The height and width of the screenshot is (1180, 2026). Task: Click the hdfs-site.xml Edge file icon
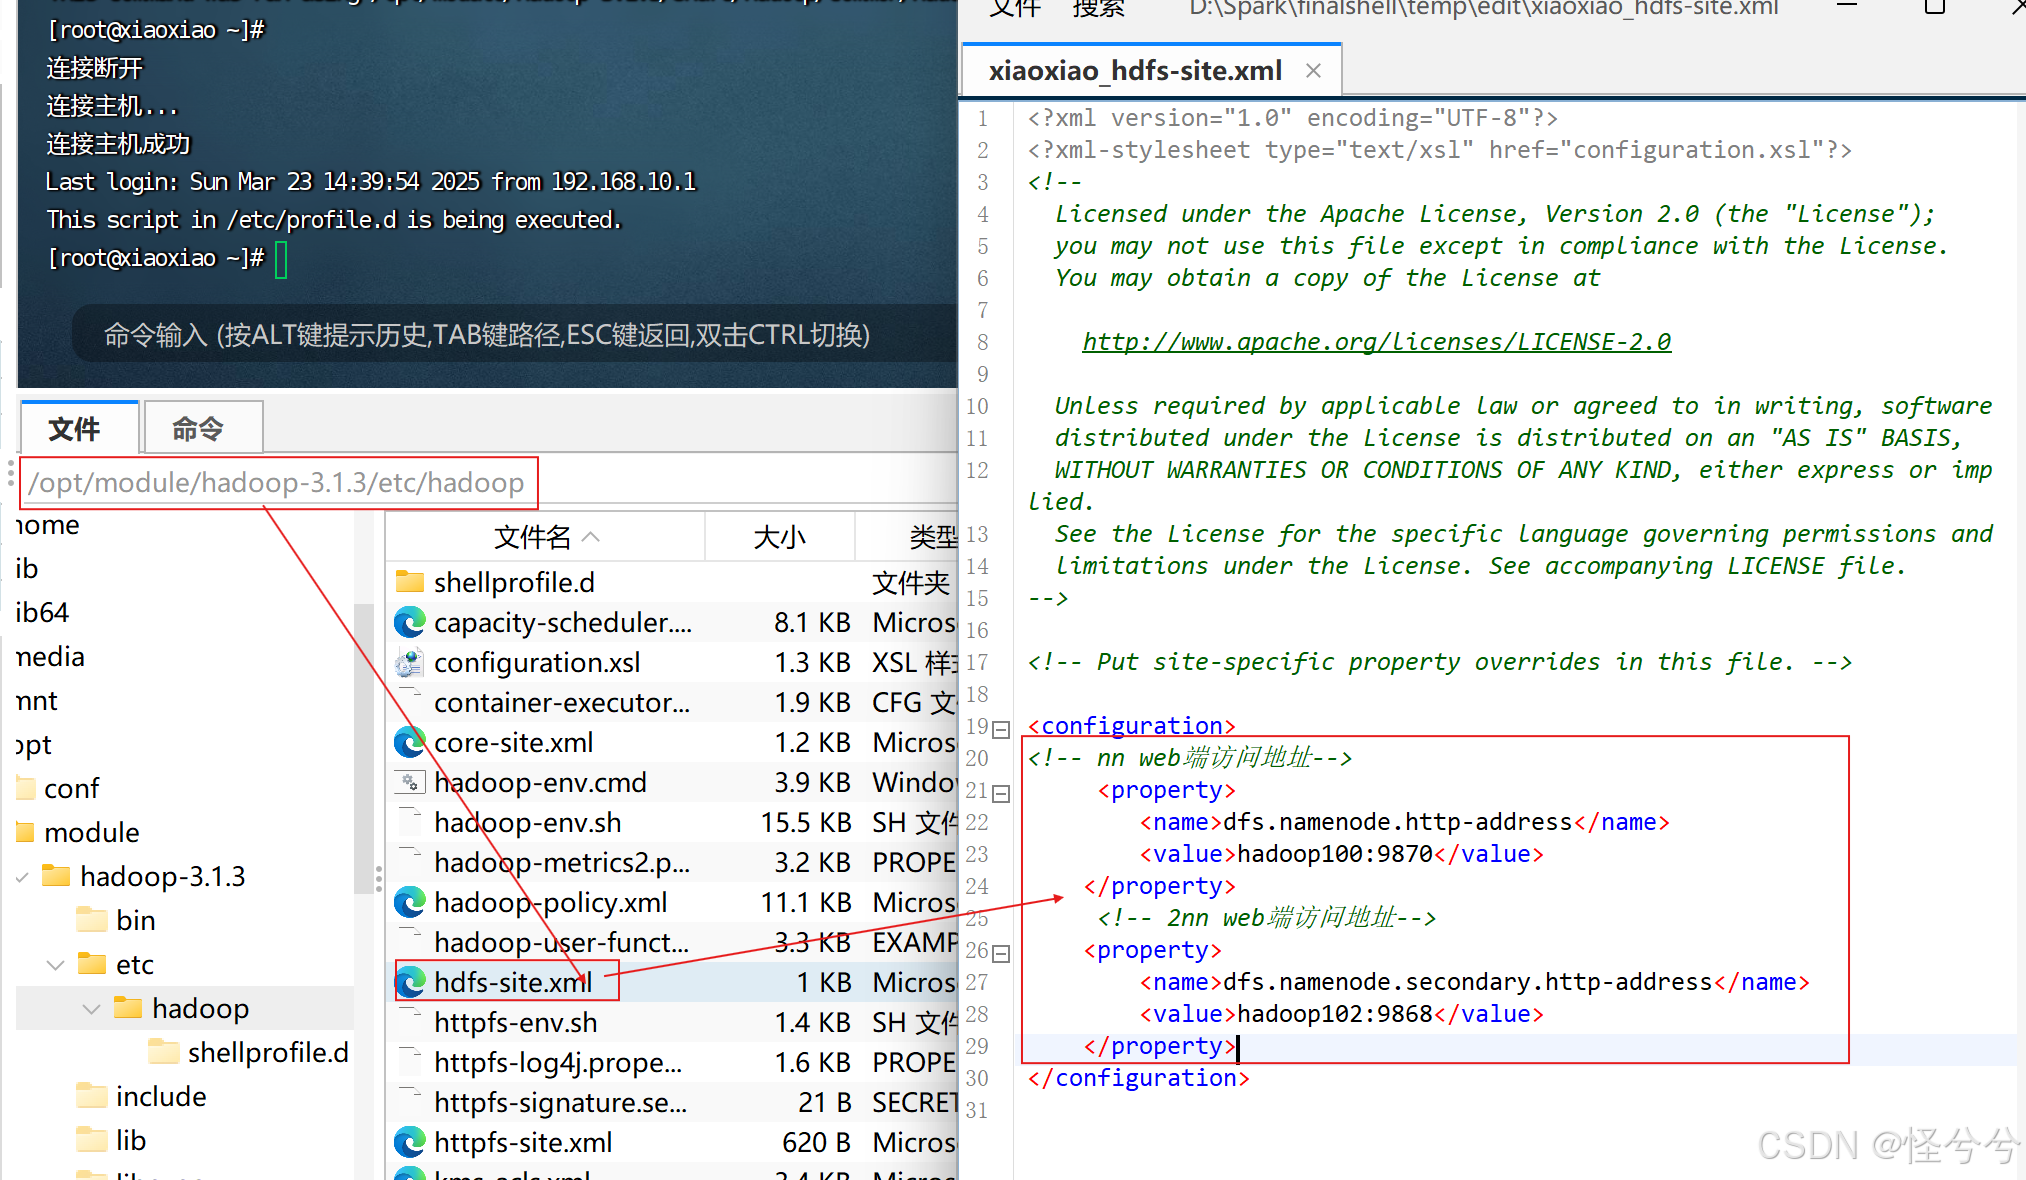click(410, 983)
